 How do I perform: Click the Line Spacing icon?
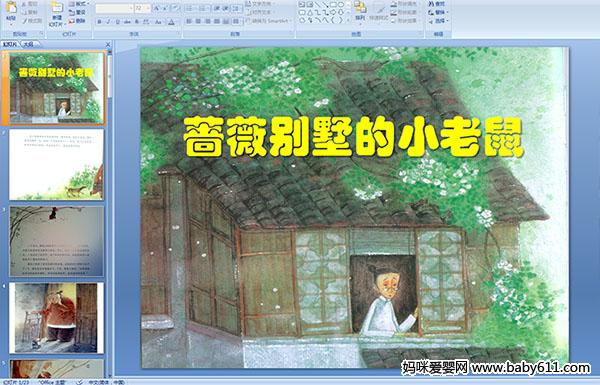click(237, 8)
